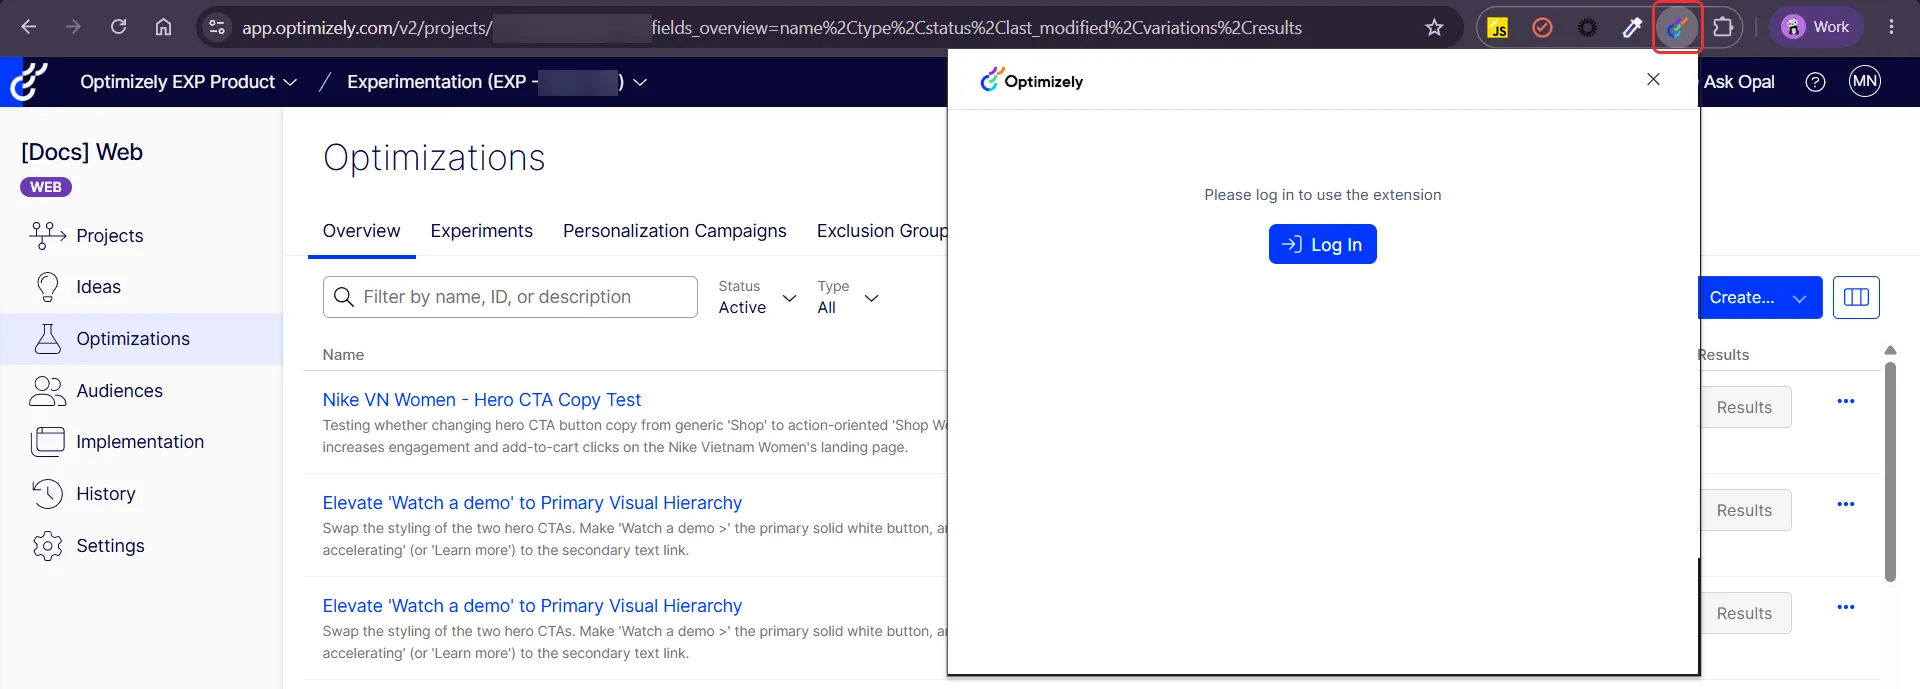
Task: Toggle the column configuration button
Action: pos(1856,297)
